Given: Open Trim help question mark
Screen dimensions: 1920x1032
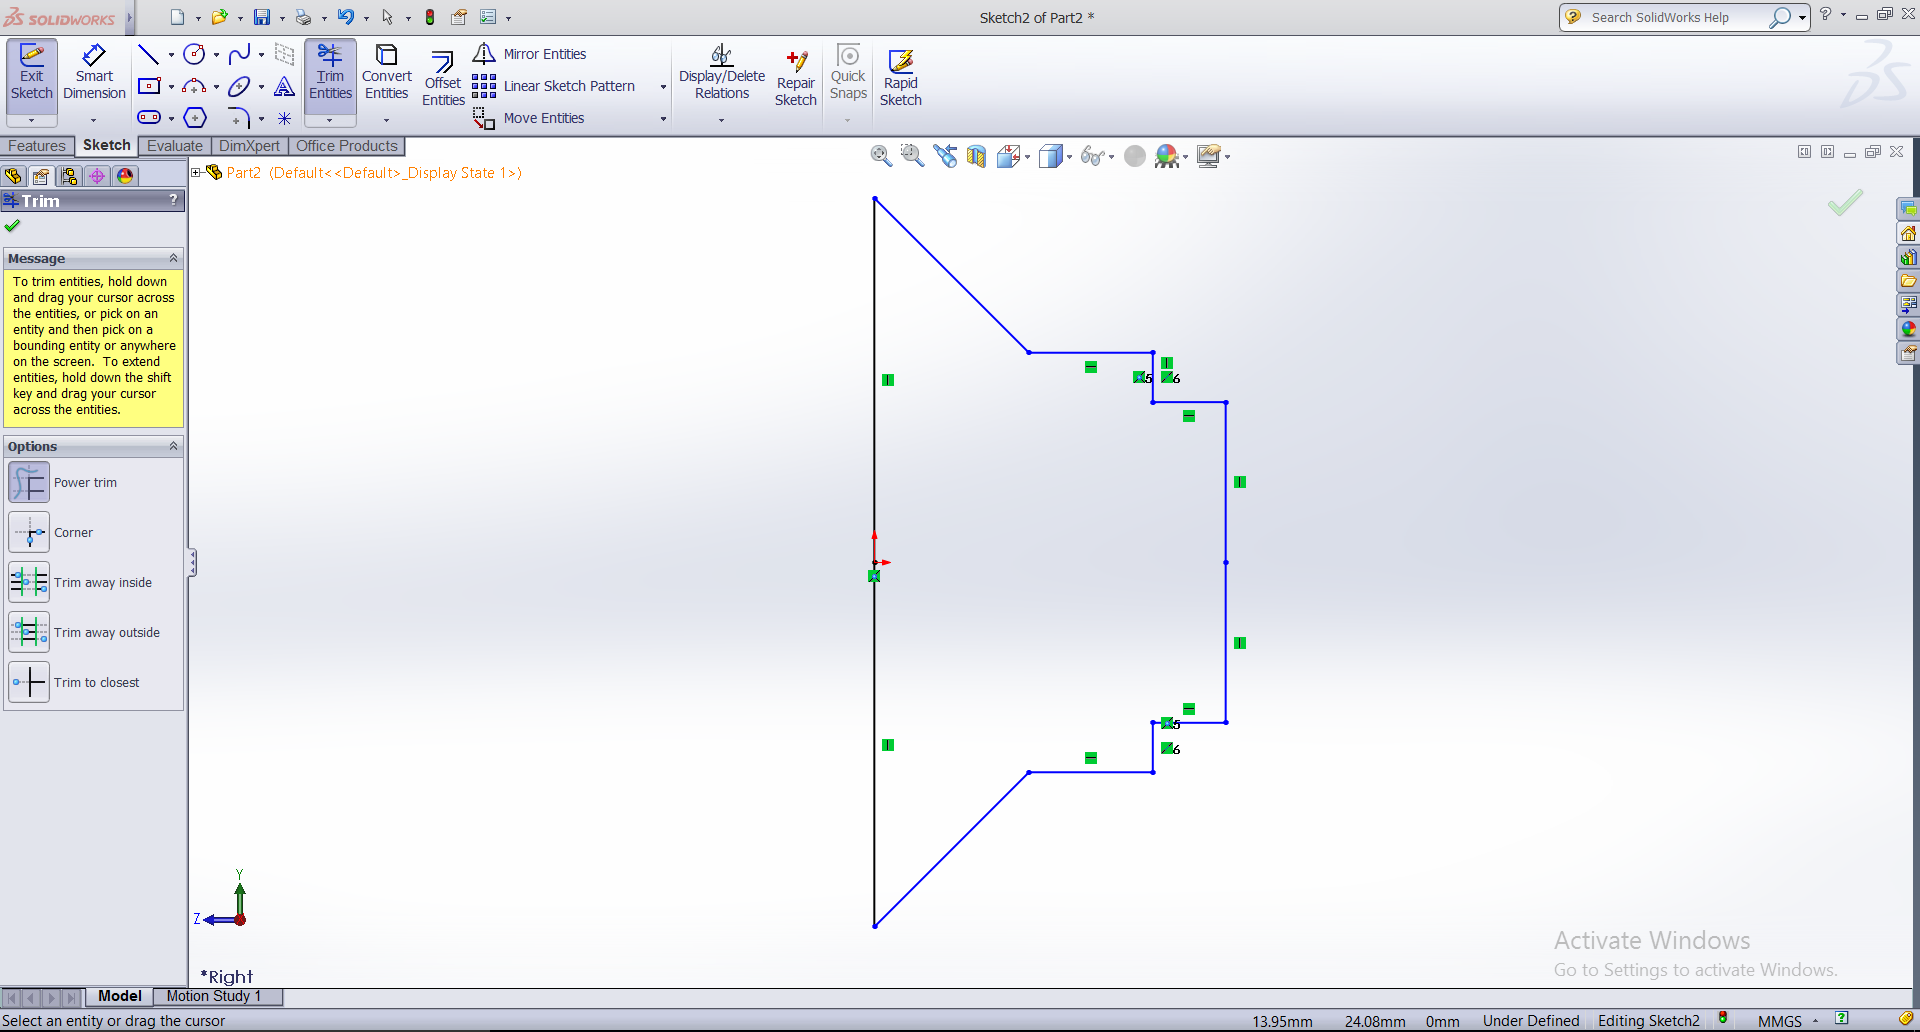Looking at the screenshot, I should [174, 200].
